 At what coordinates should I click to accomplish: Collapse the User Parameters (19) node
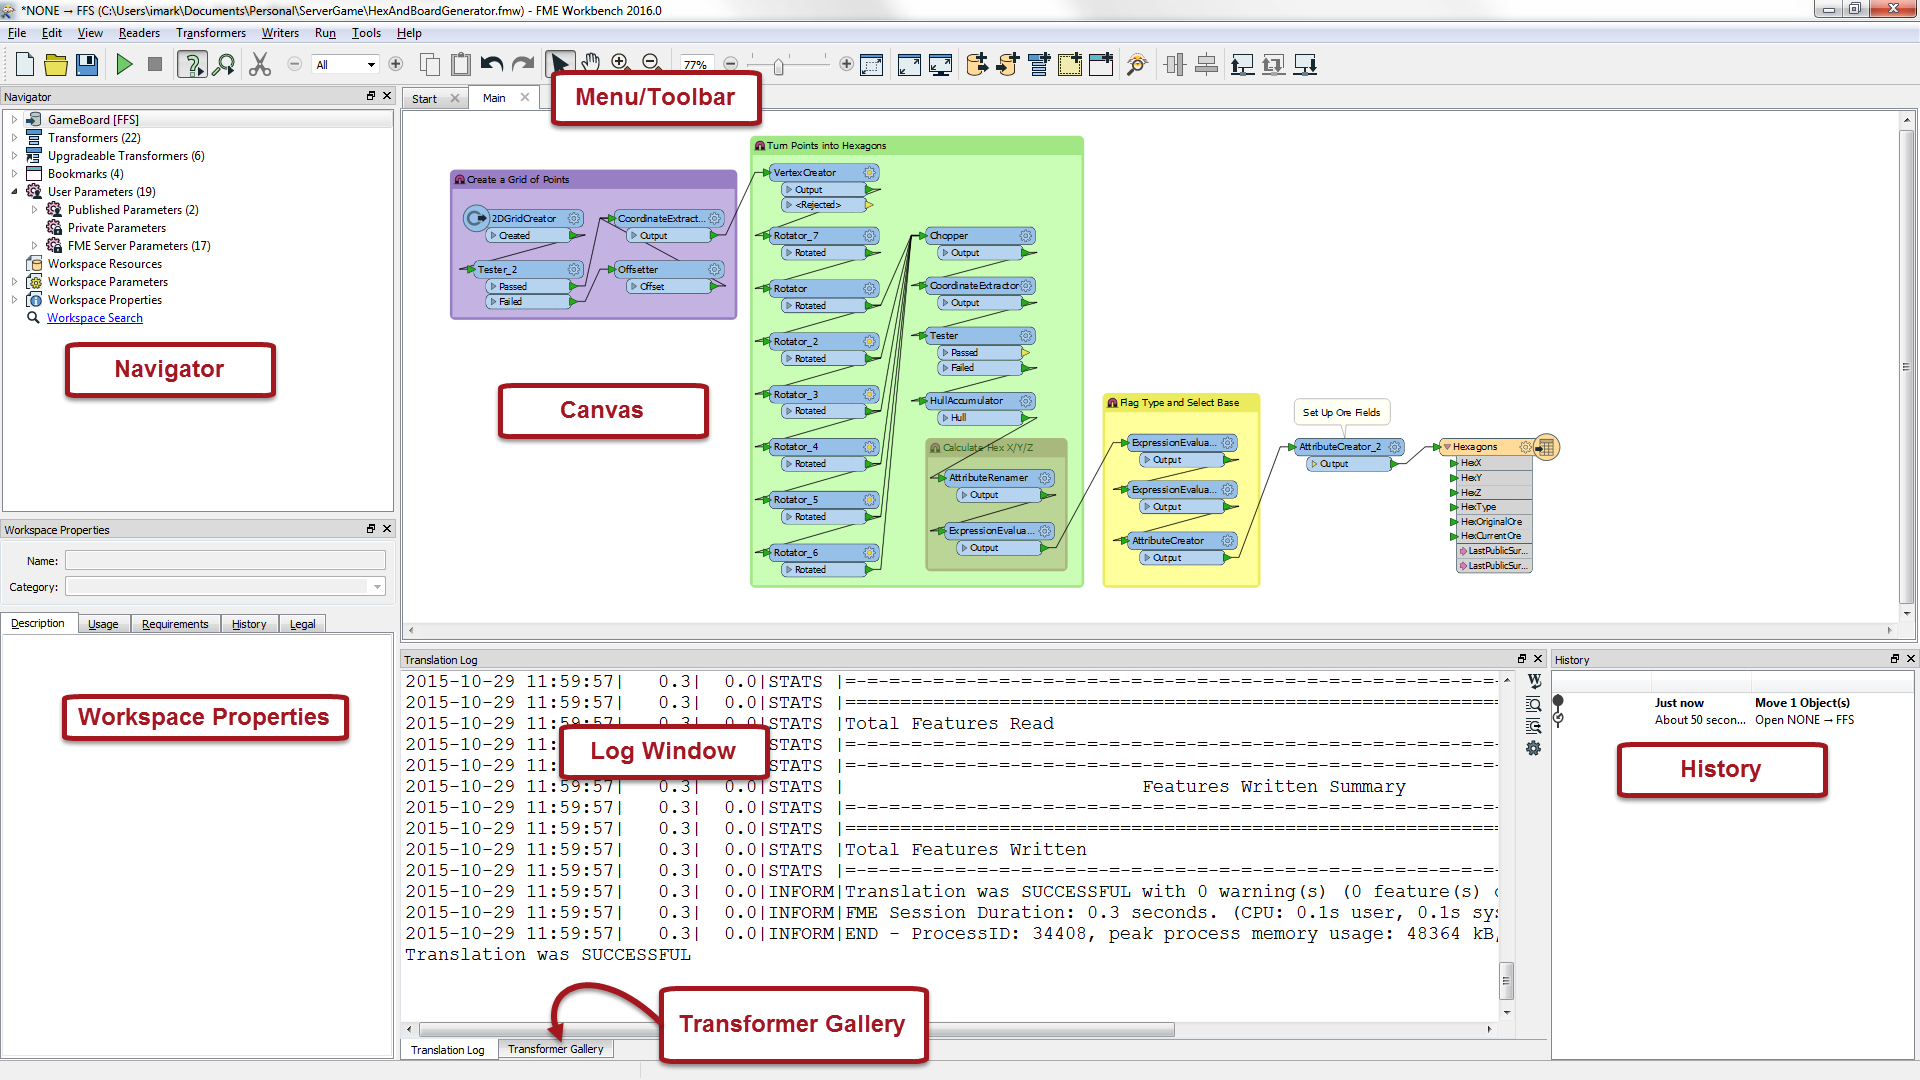(x=14, y=192)
